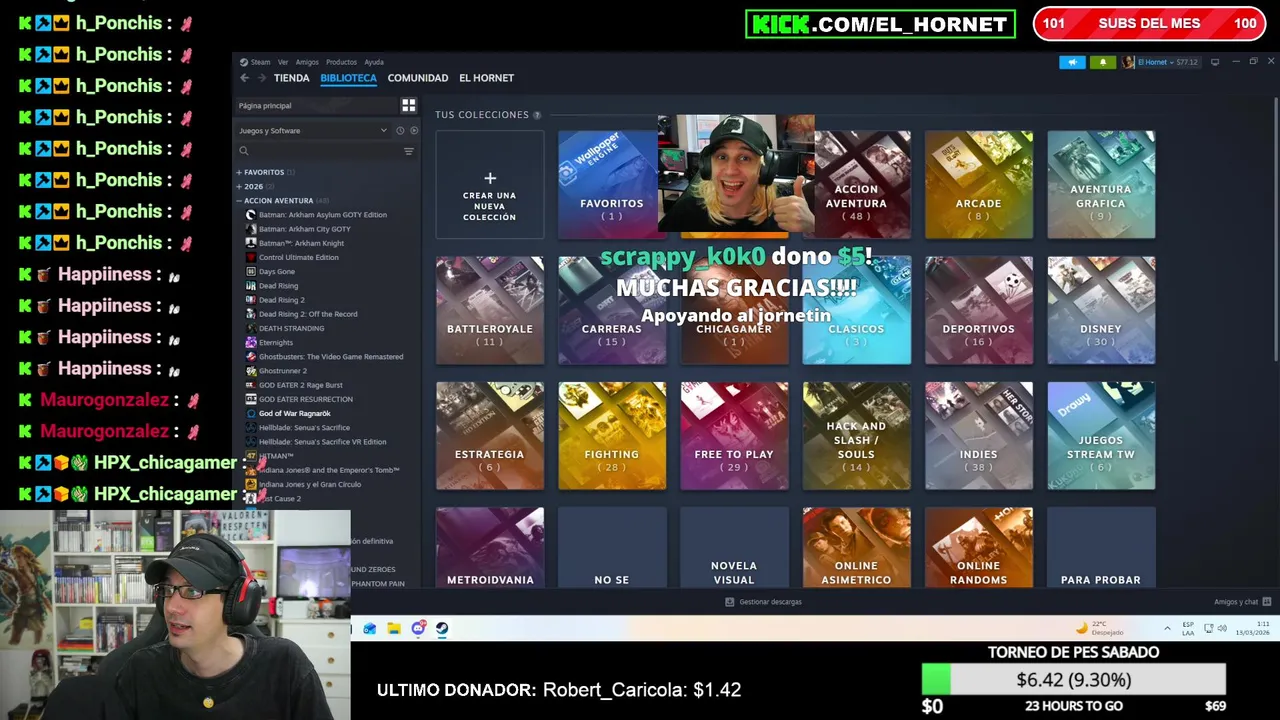Open the JUEGOS STREAM TW collection tile

point(1101,436)
